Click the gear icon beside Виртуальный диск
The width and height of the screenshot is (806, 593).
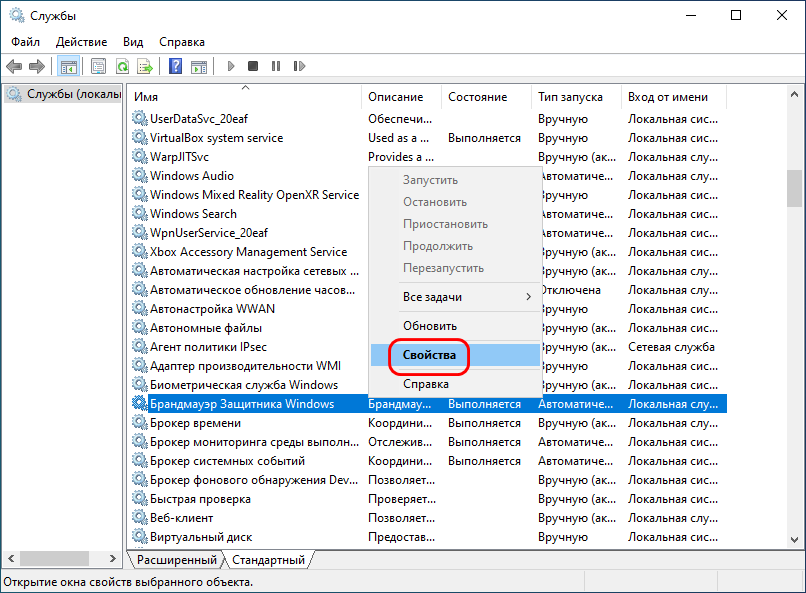[x=139, y=536]
